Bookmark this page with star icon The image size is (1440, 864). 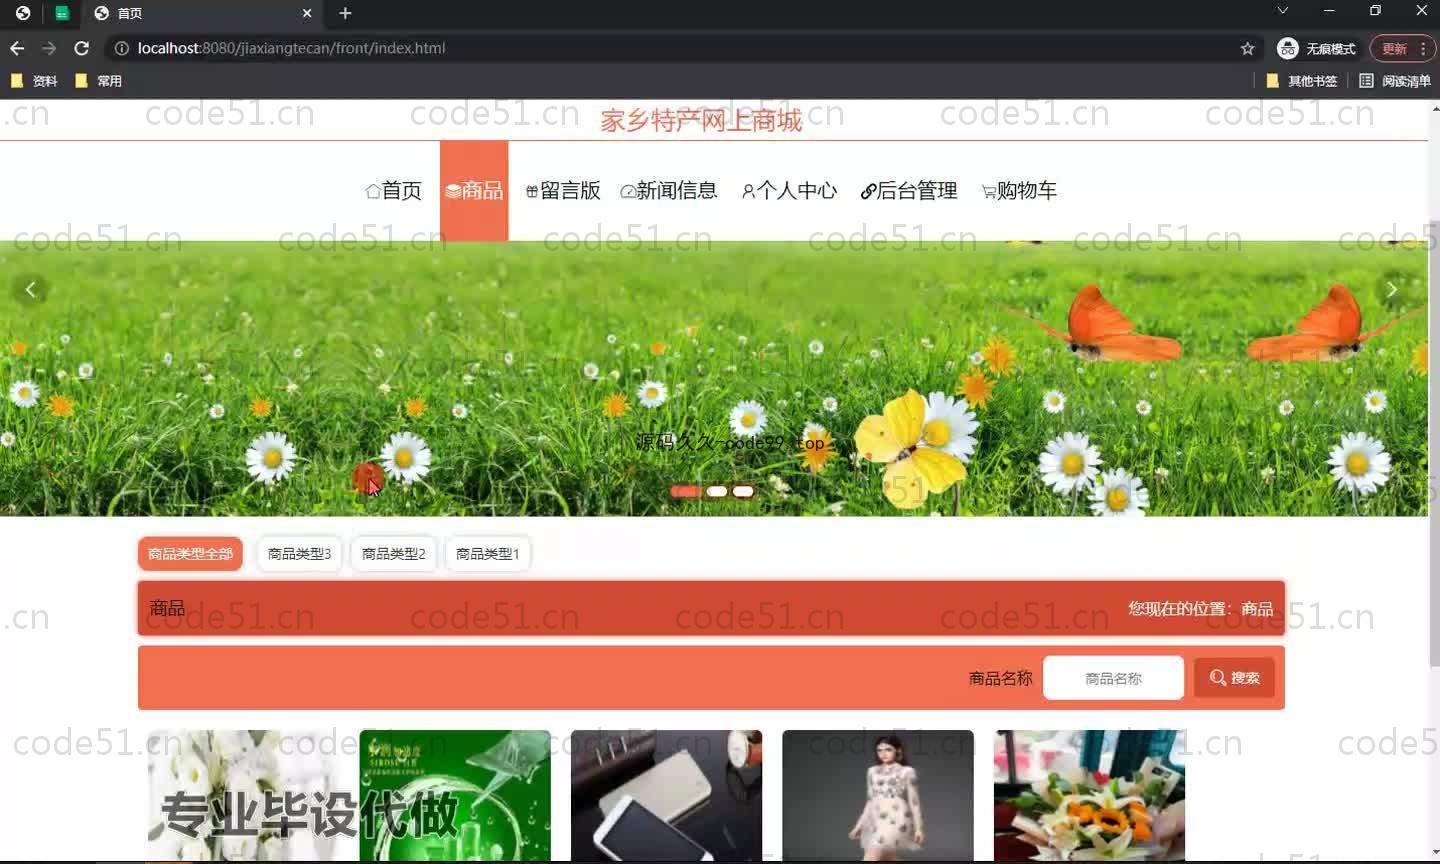1247,48
